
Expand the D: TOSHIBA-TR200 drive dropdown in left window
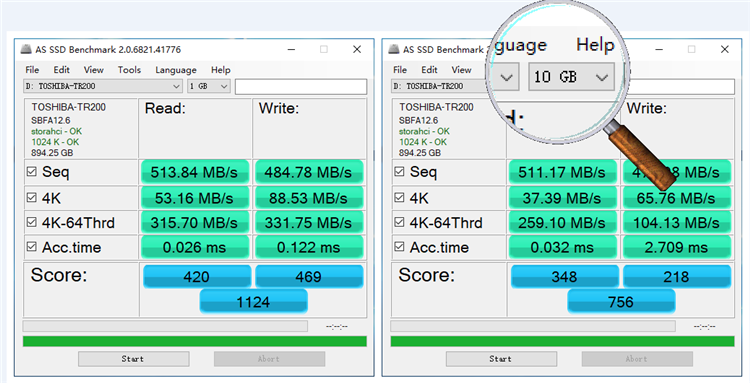coord(102,87)
